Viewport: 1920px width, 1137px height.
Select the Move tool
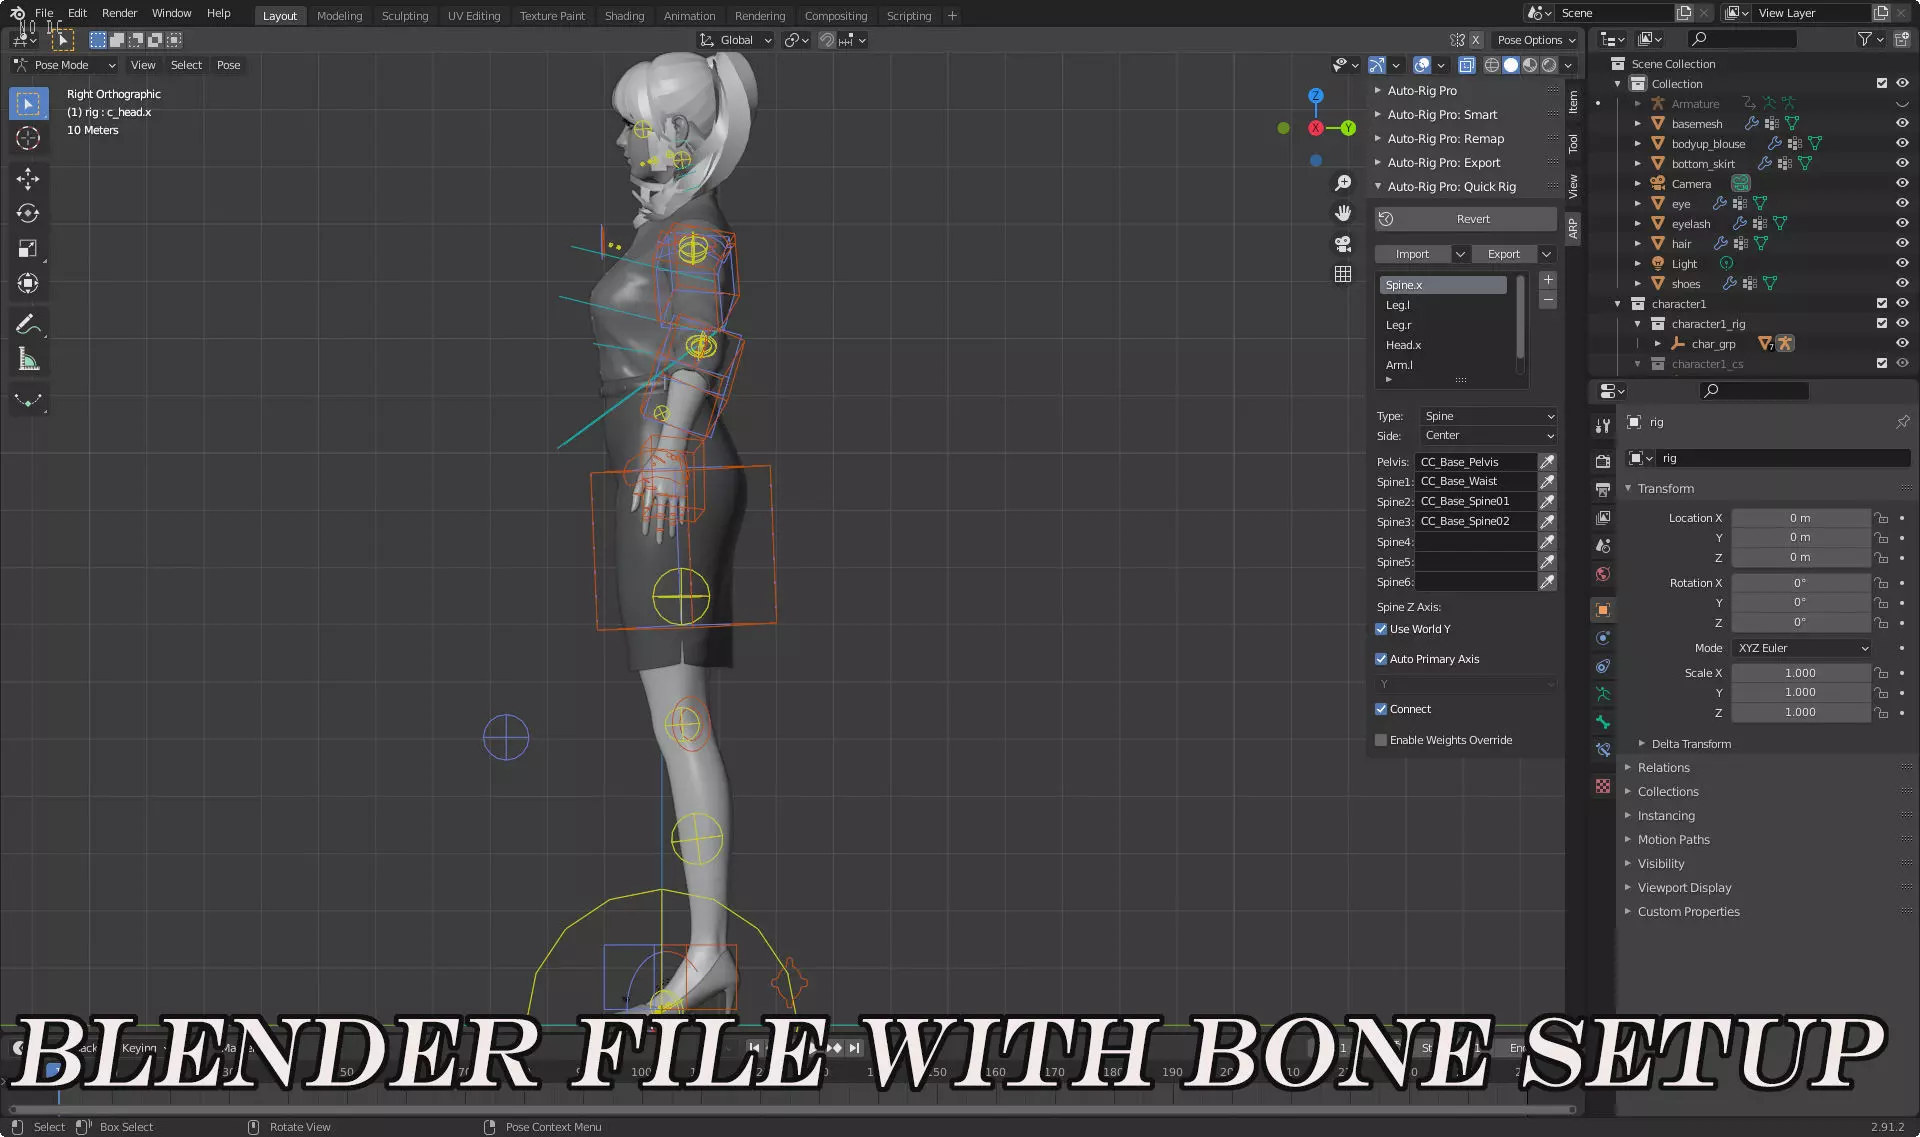click(x=28, y=179)
